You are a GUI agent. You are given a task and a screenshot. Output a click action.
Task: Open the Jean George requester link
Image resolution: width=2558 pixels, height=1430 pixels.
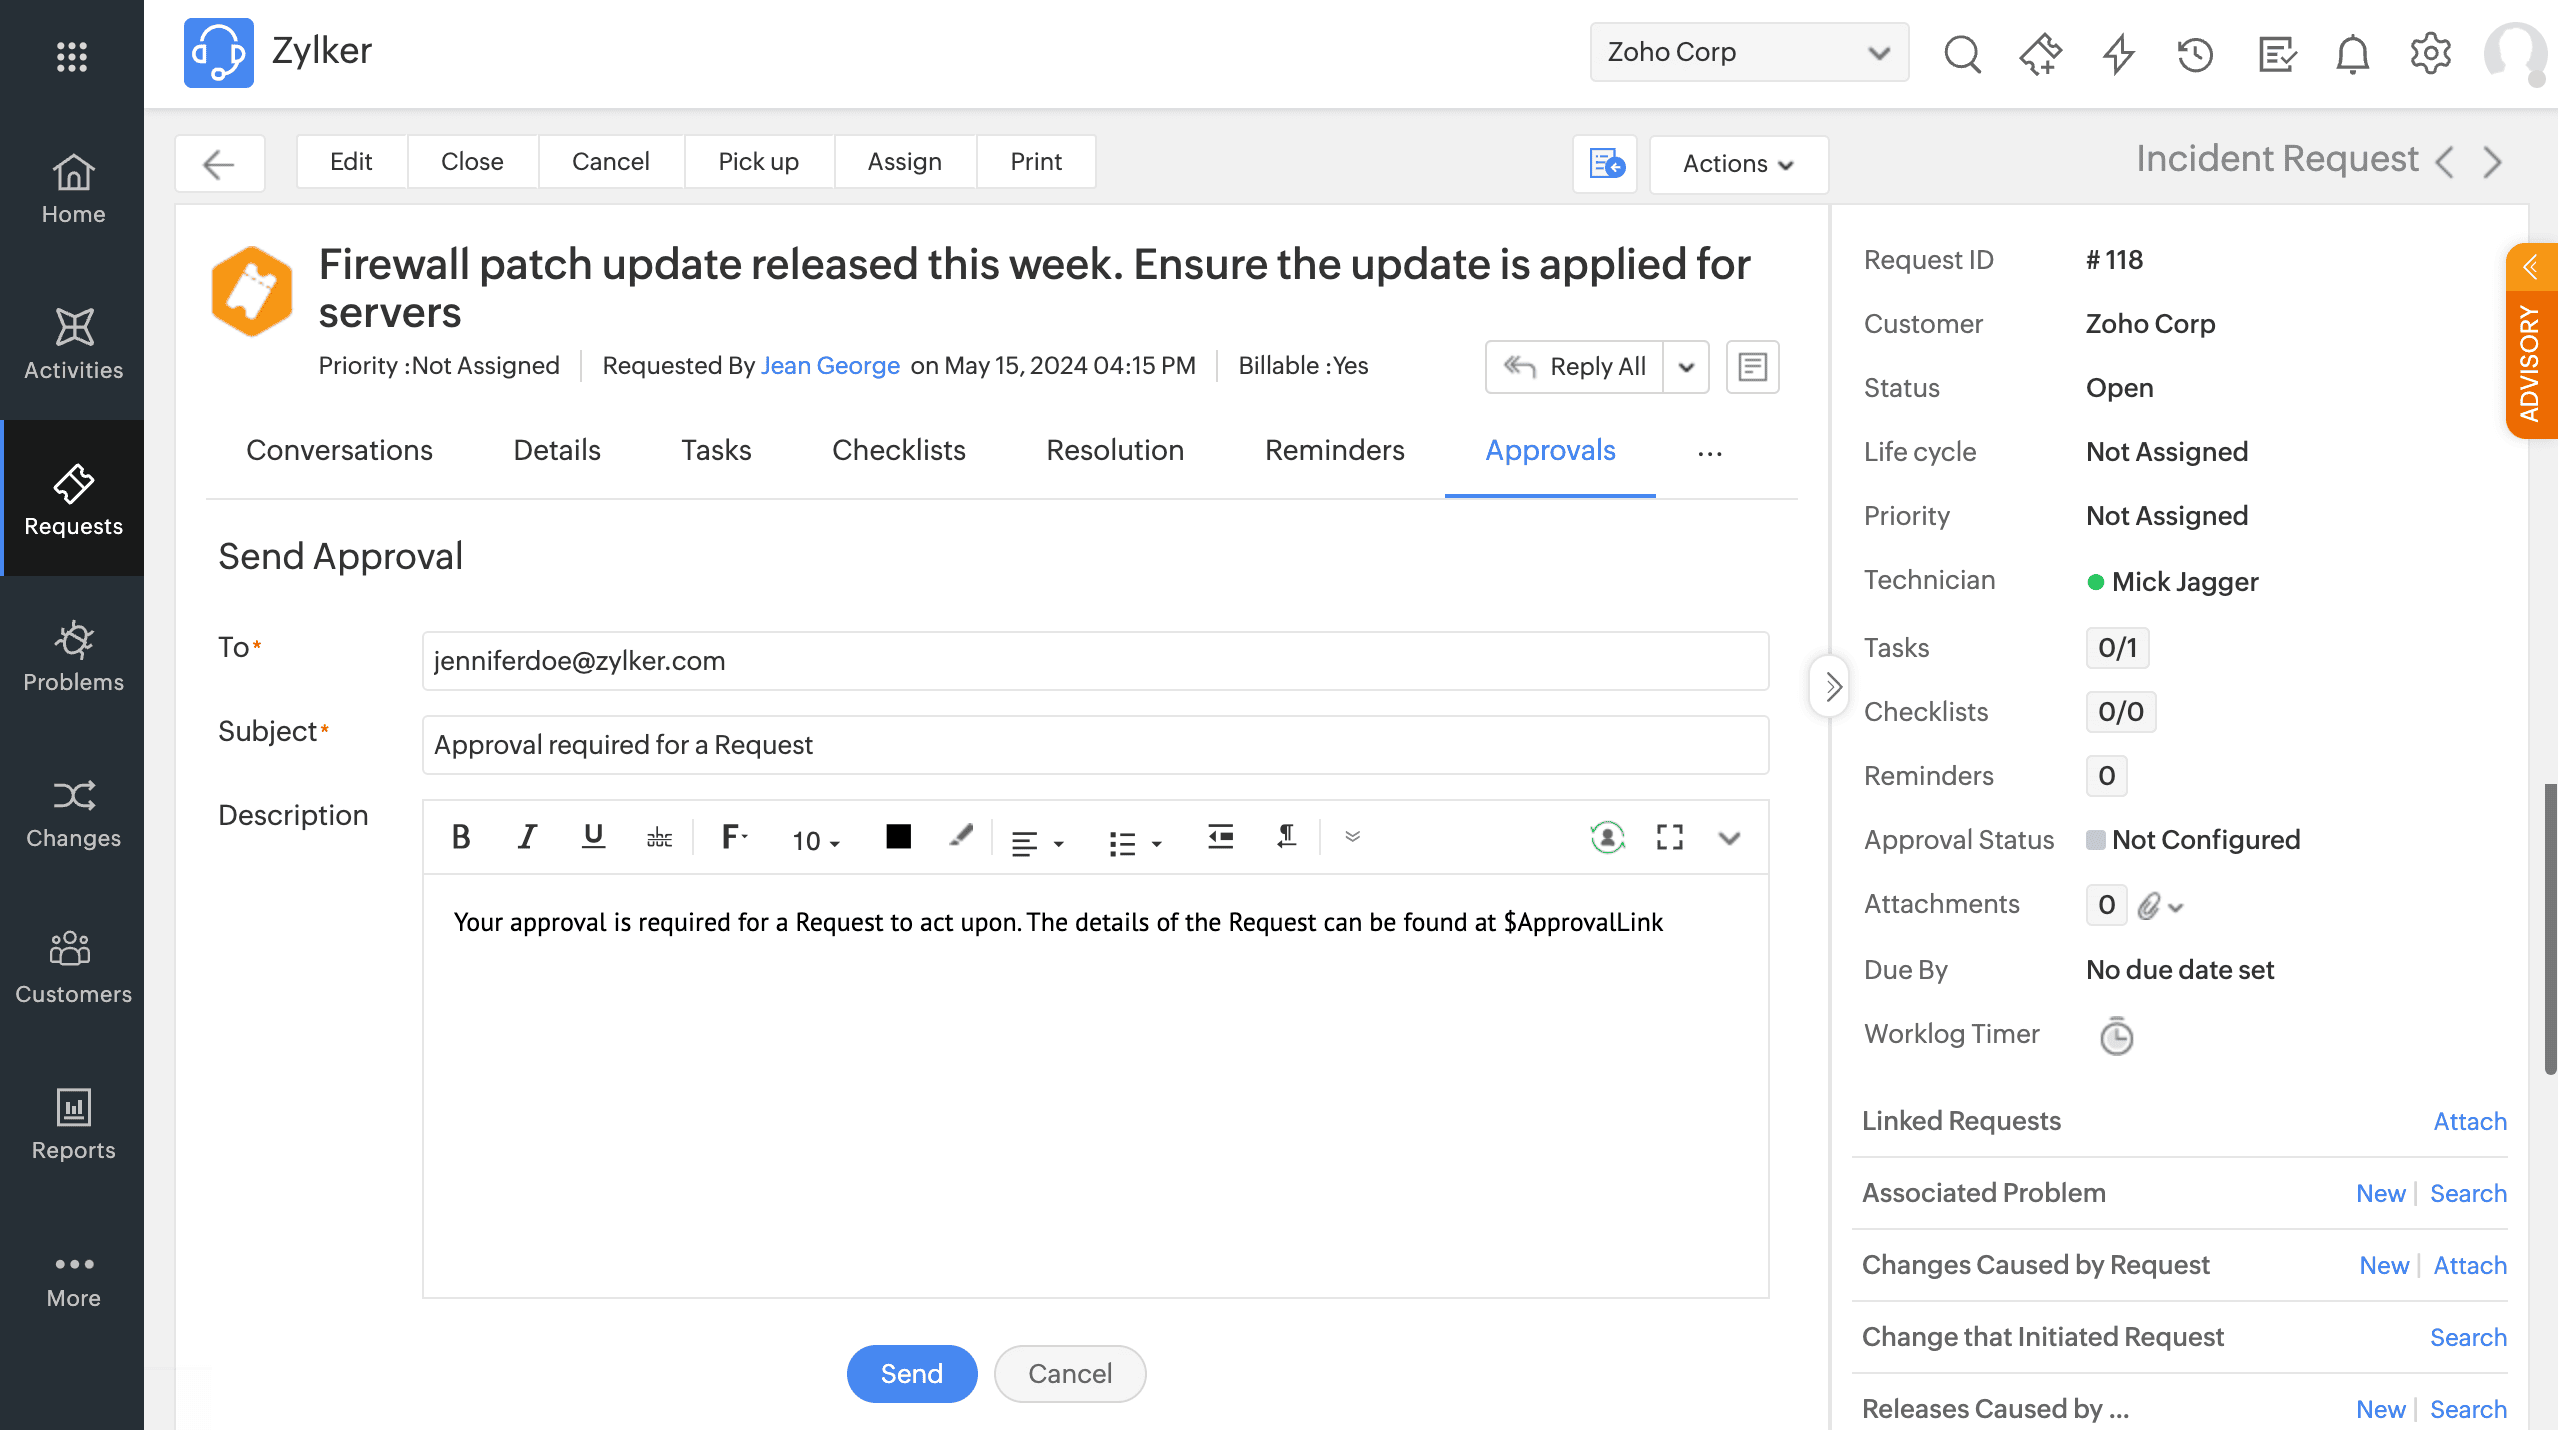click(830, 366)
